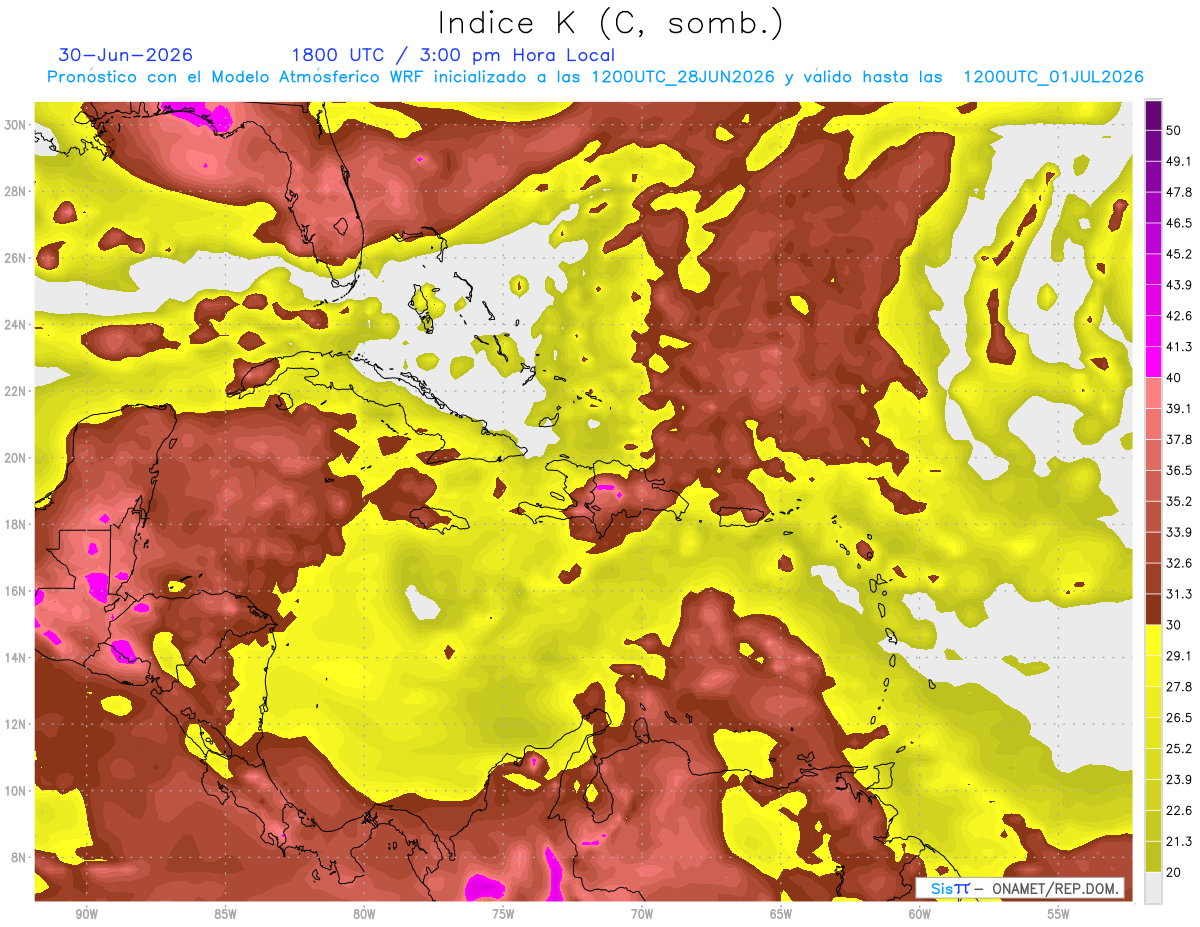Click the longitude label "60W"
The height and width of the screenshot is (927, 1200).
pos(920,915)
